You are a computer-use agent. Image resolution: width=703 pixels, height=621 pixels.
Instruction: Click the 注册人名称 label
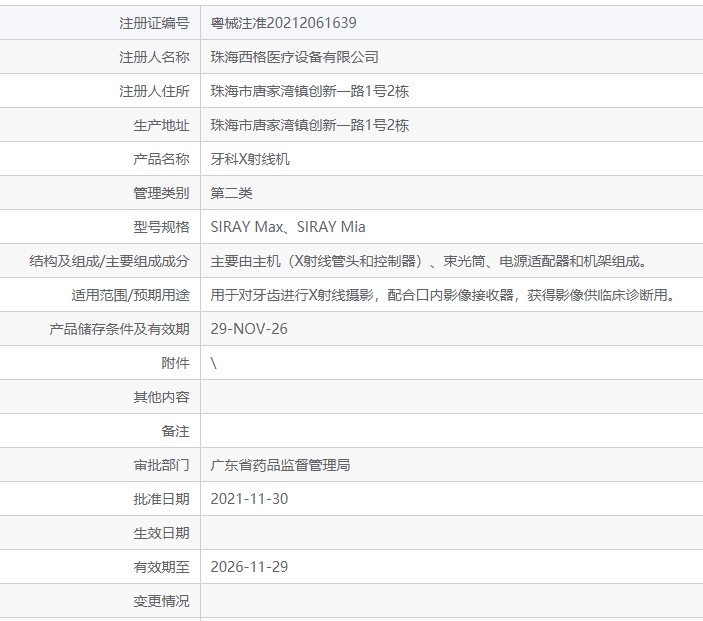tap(154, 57)
